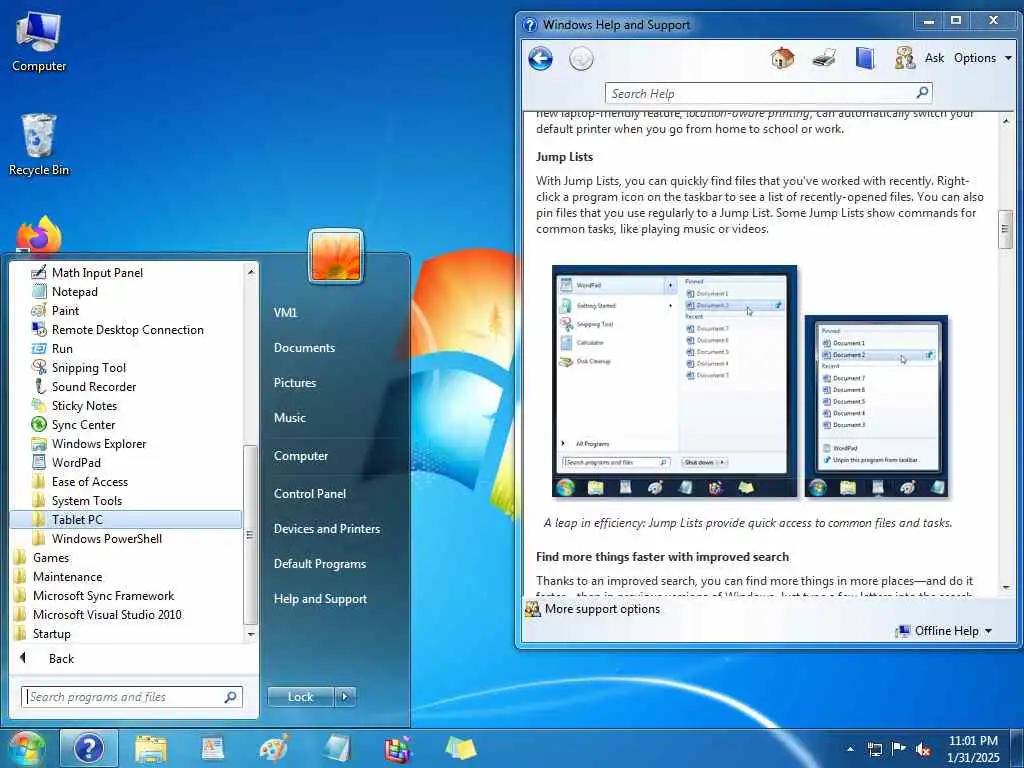Open the Paint taskbar icon
This screenshot has height=768, width=1024.
pos(274,749)
